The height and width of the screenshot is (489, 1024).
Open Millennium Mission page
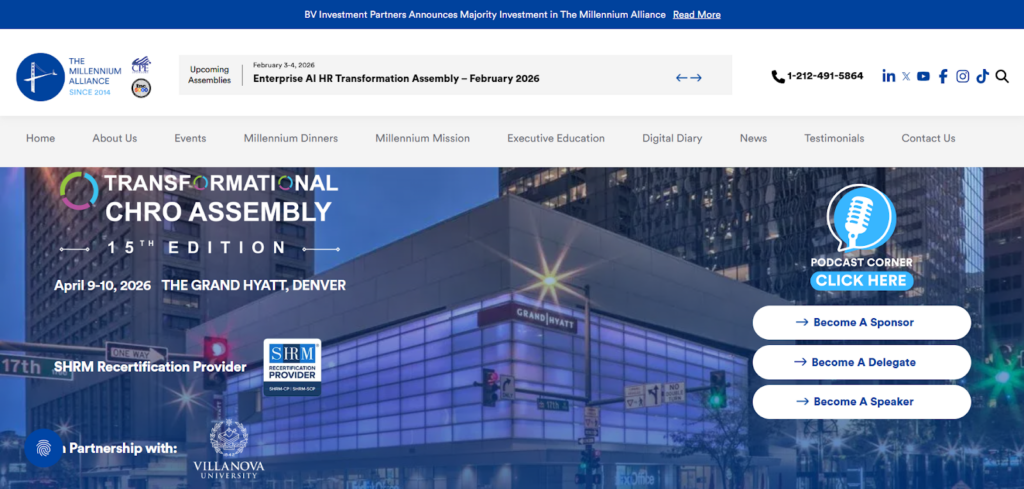coord(423,138)
